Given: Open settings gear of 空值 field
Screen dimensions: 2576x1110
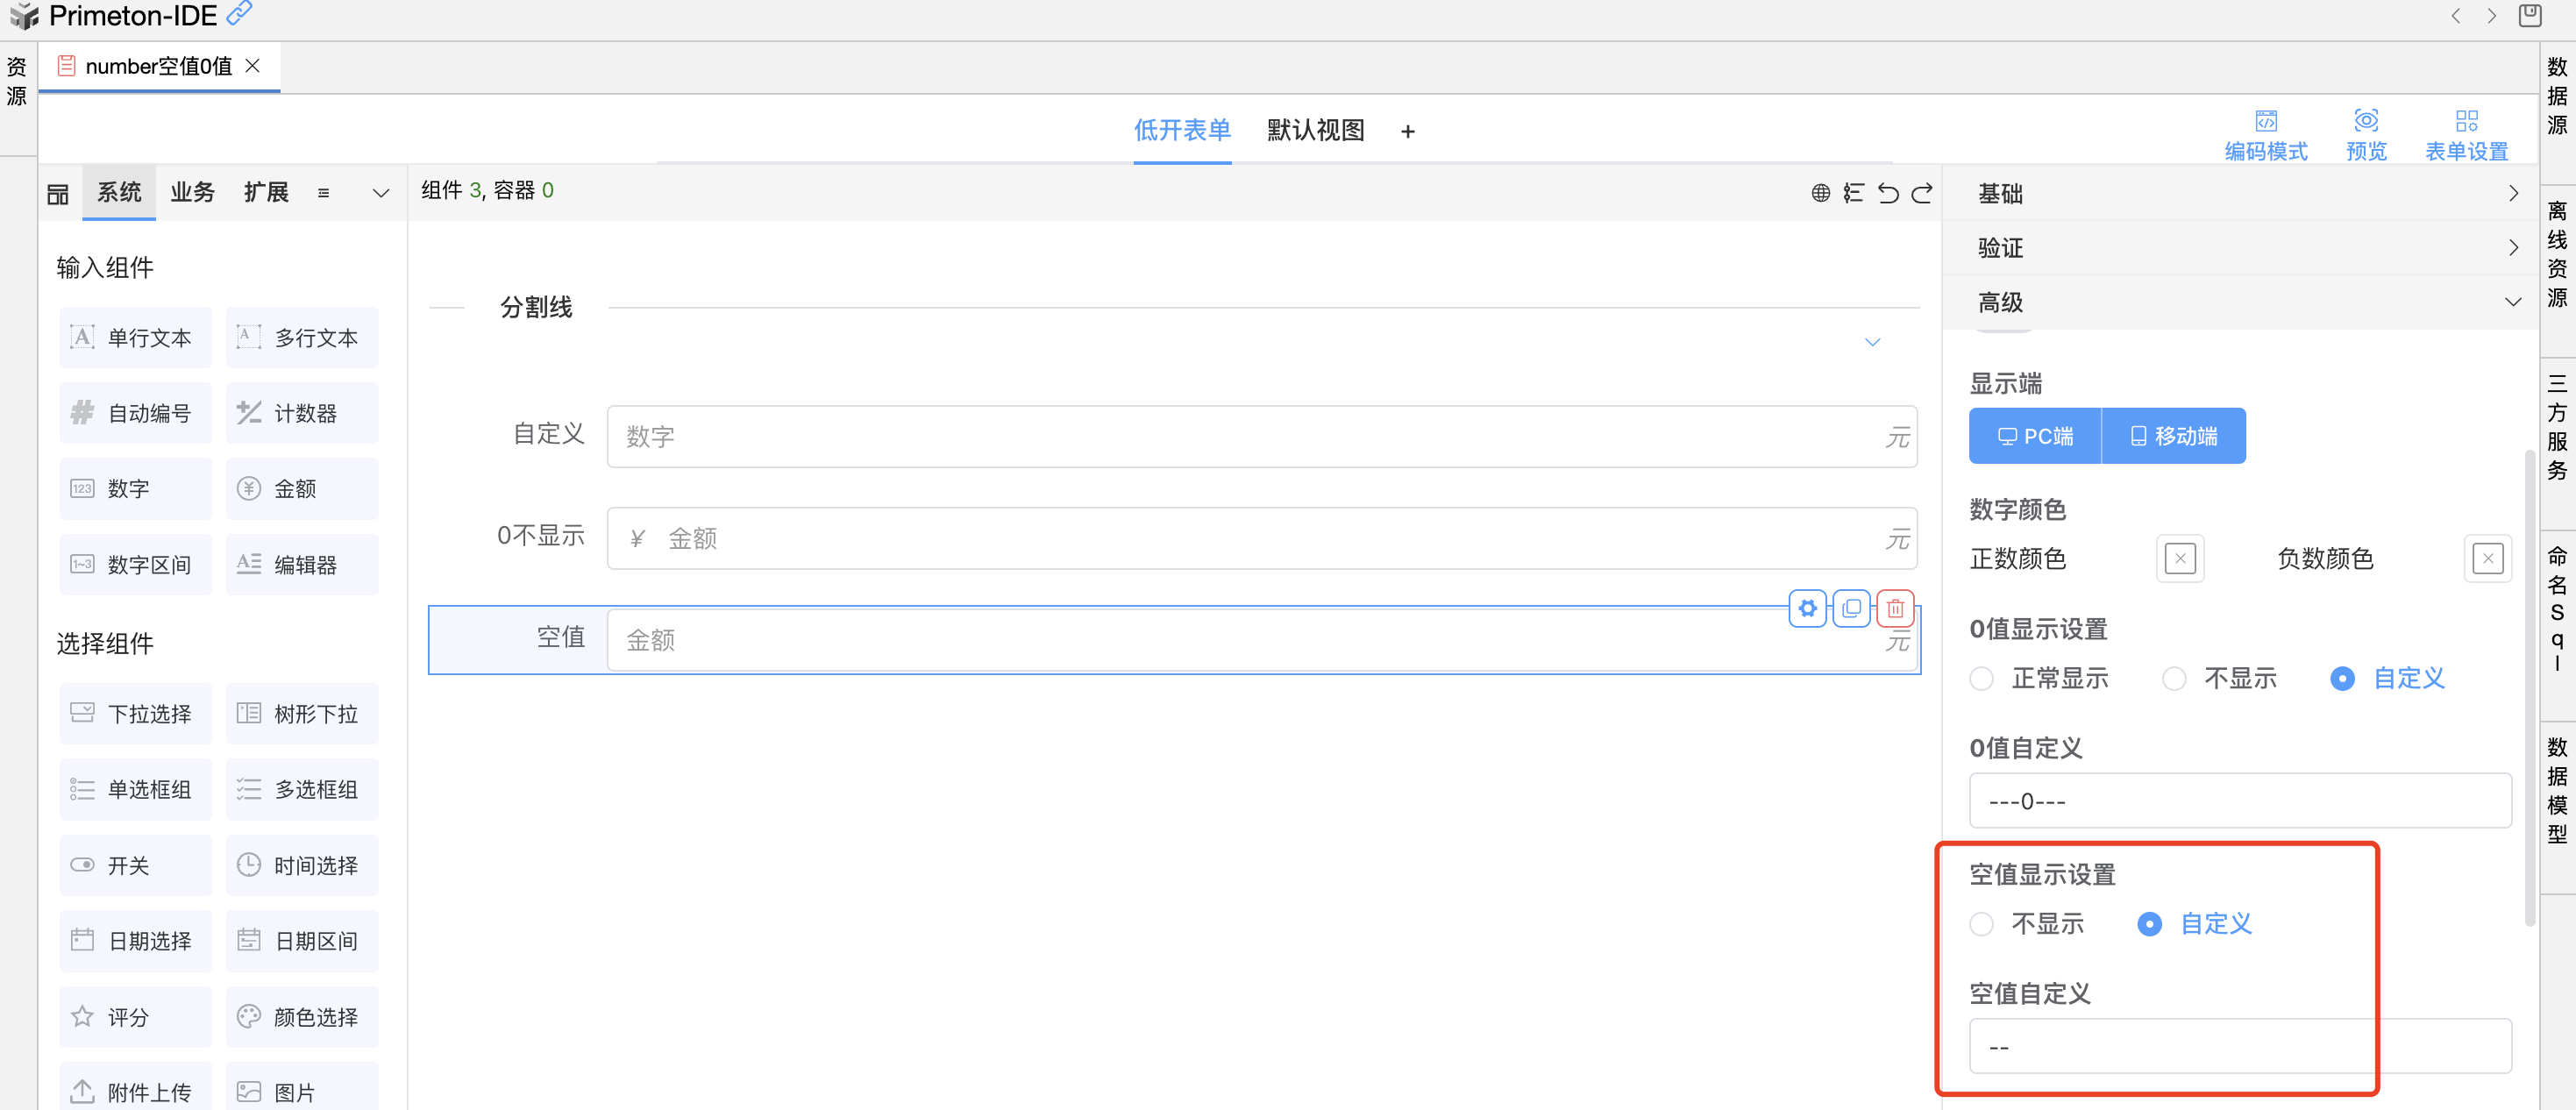Looking at the screenshot, I should (x=1807, y=608).
